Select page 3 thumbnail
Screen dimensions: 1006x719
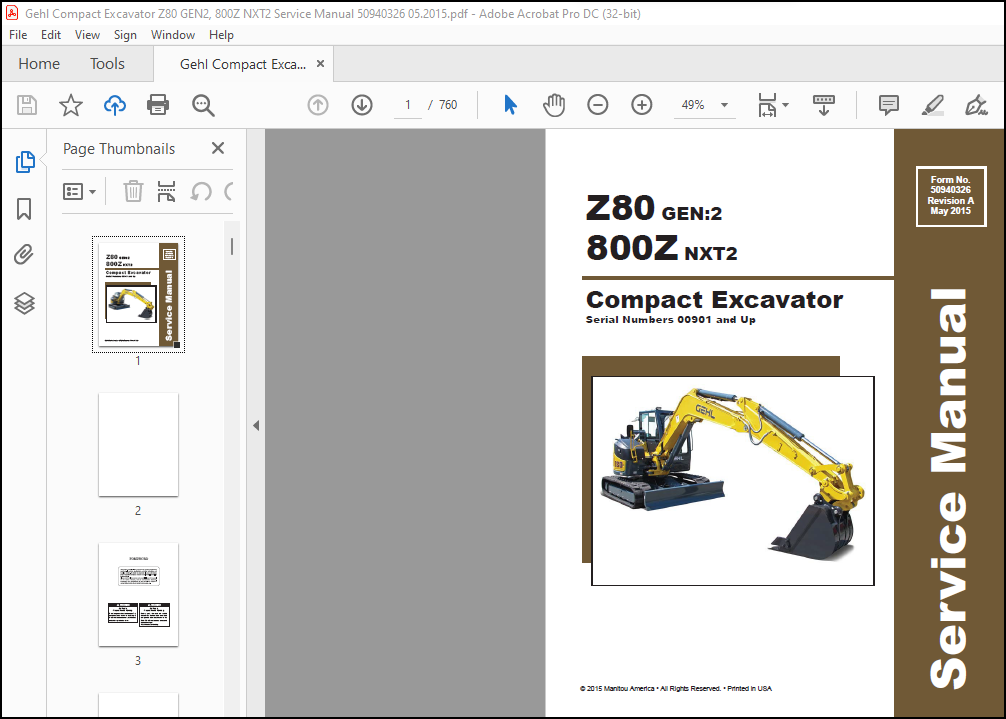click(139, 595)
